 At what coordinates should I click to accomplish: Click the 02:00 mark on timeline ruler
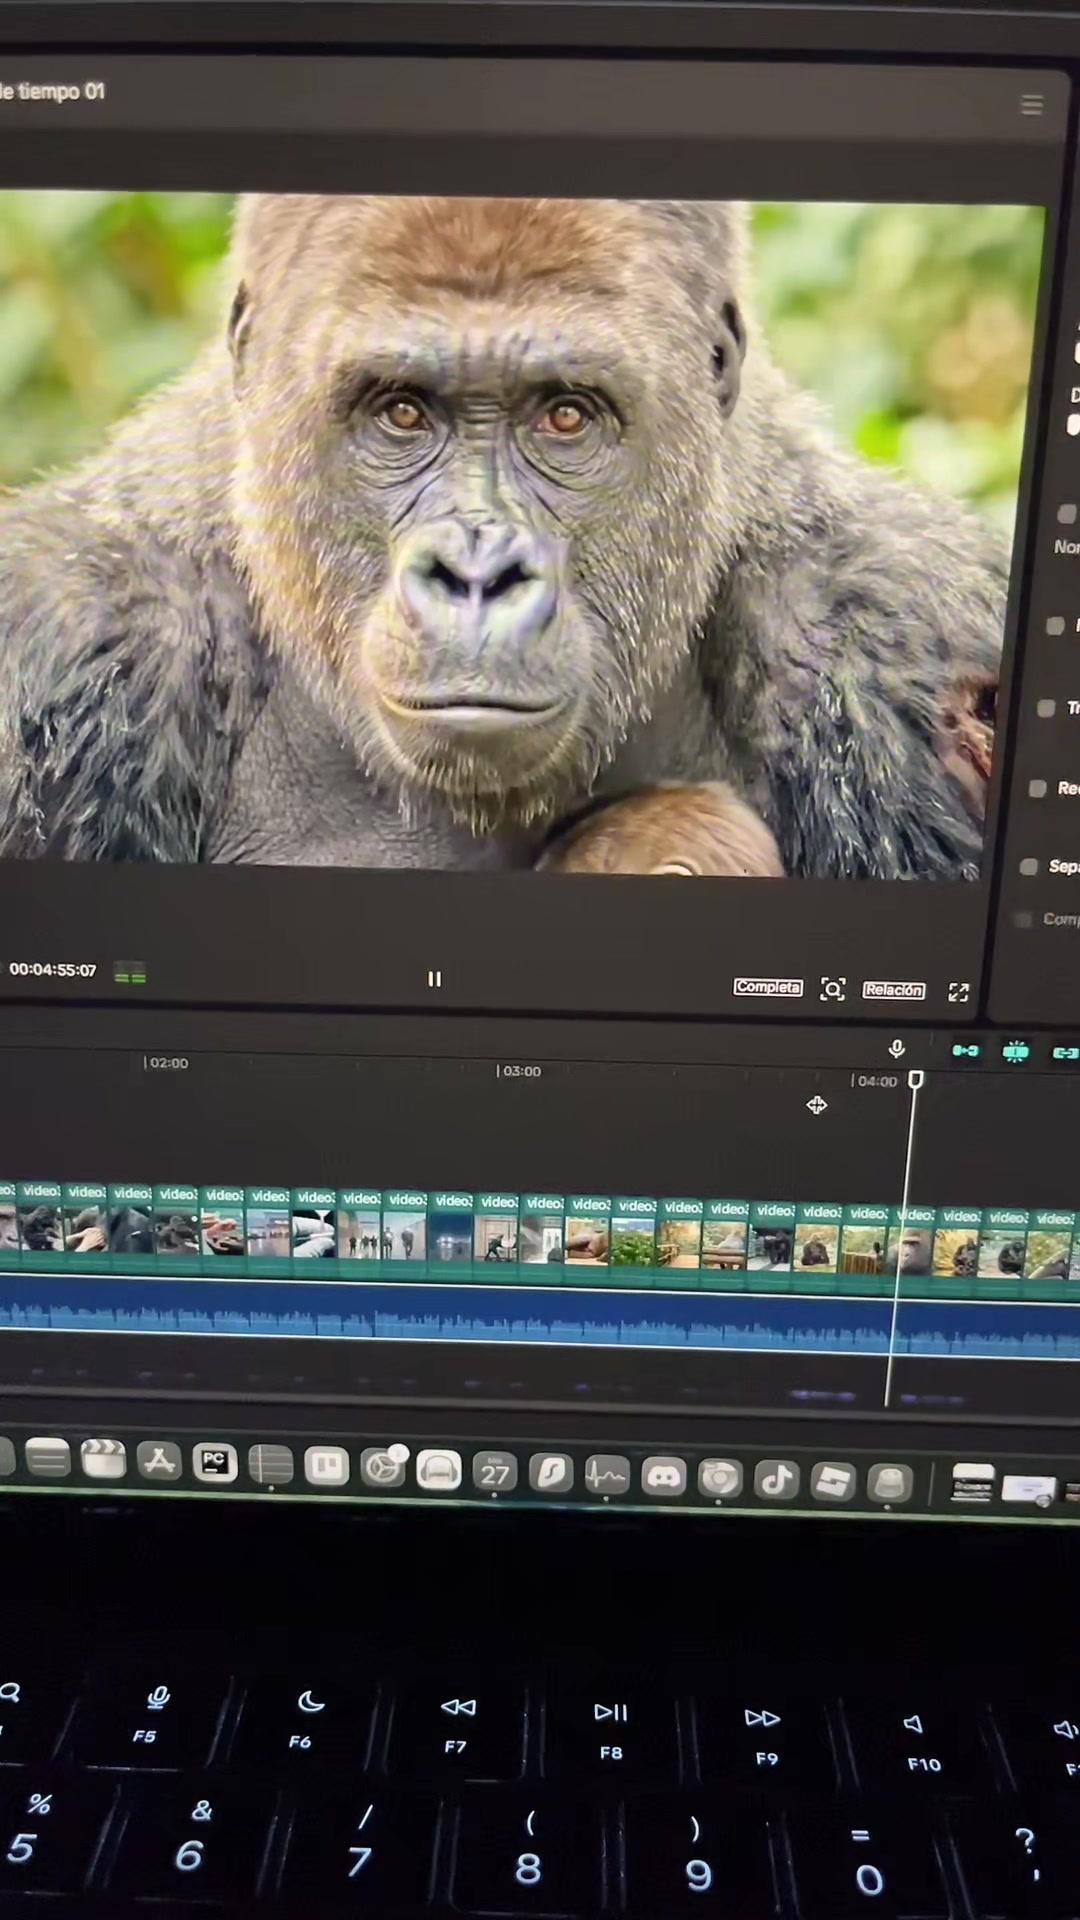(x=166, y=1063)
